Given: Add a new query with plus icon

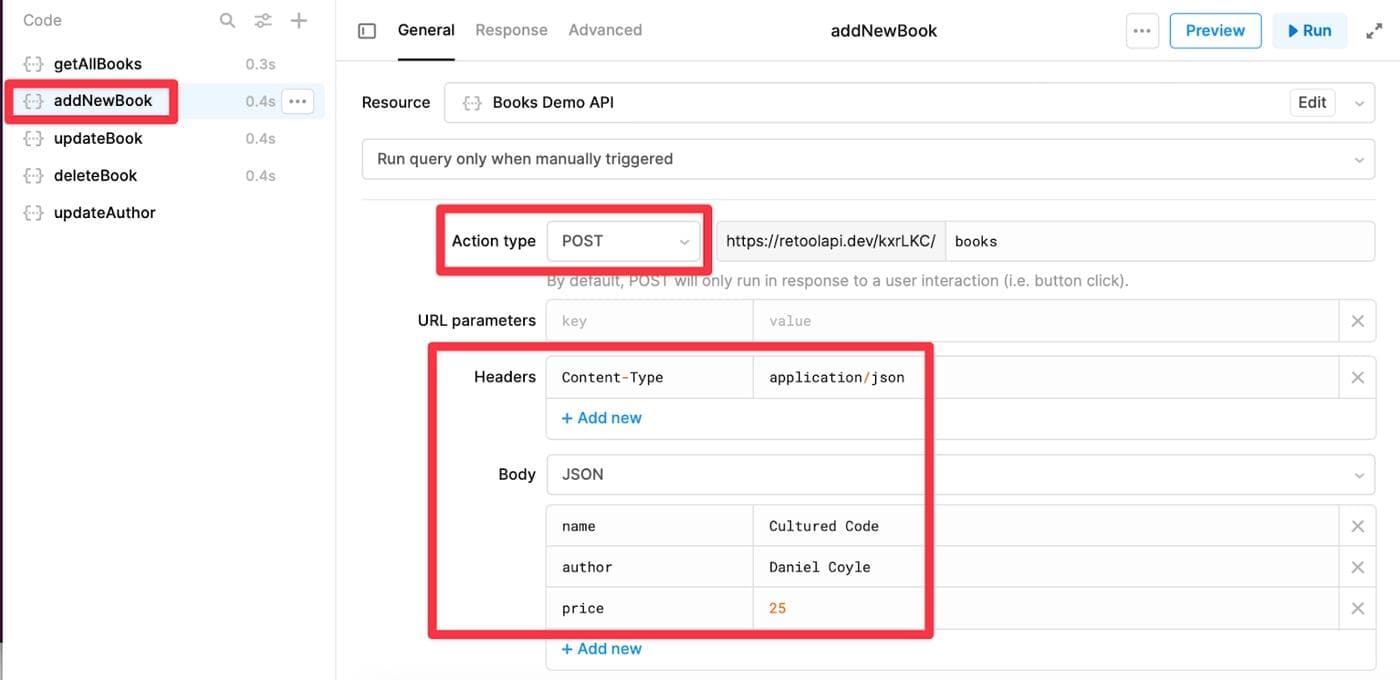Looking at the screenshot, I should pos(299,20).
